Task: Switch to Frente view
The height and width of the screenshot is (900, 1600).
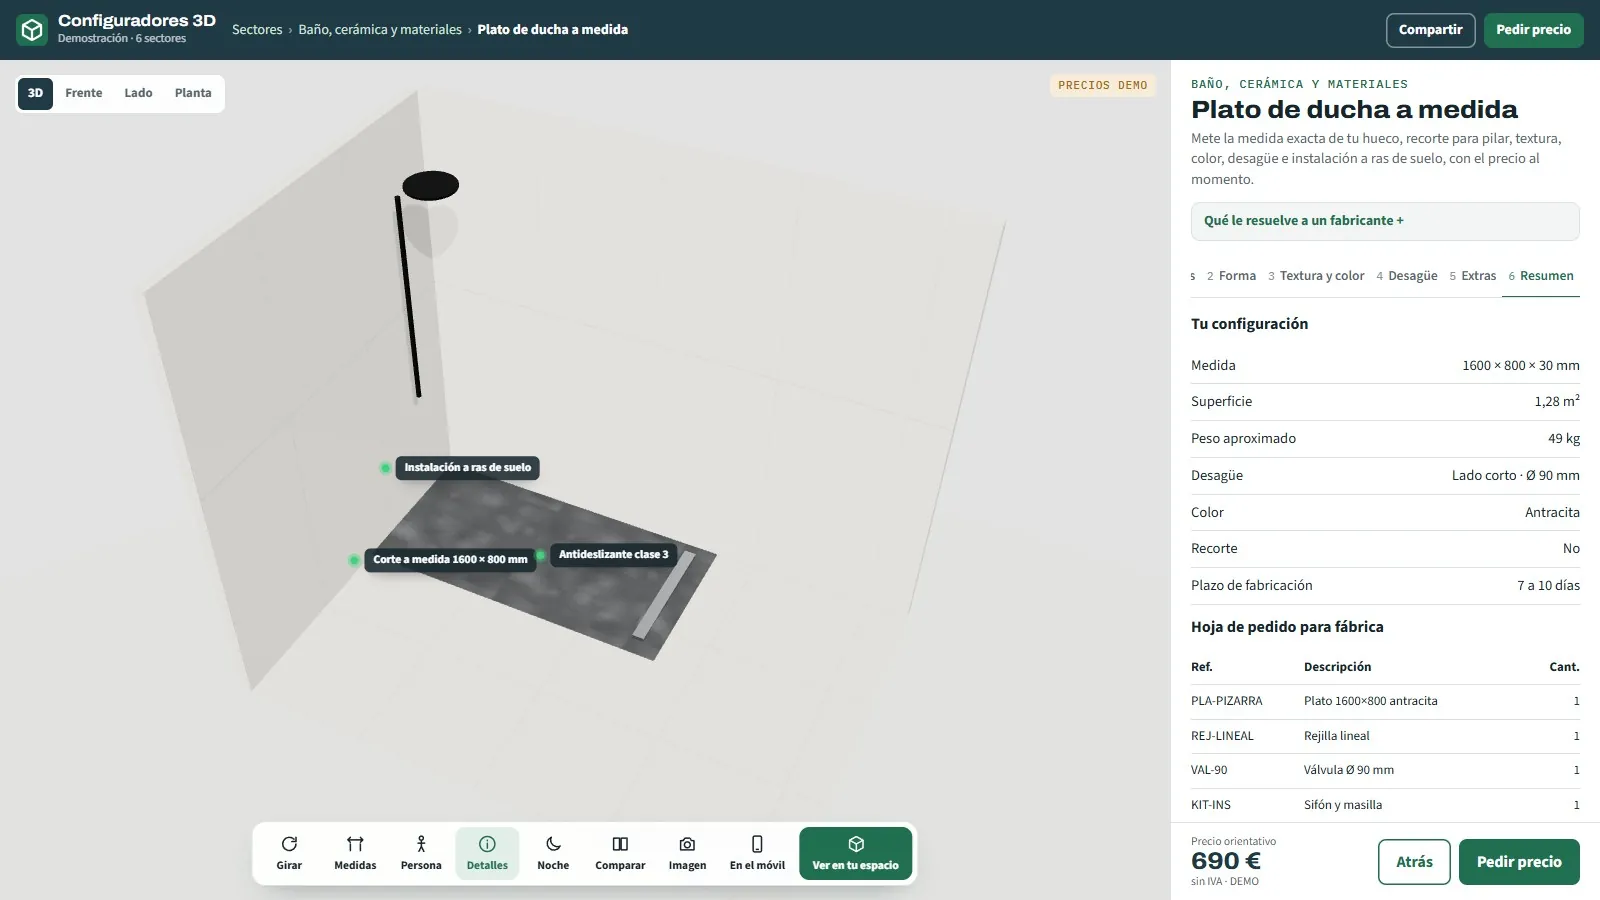Action: (84, 93)
